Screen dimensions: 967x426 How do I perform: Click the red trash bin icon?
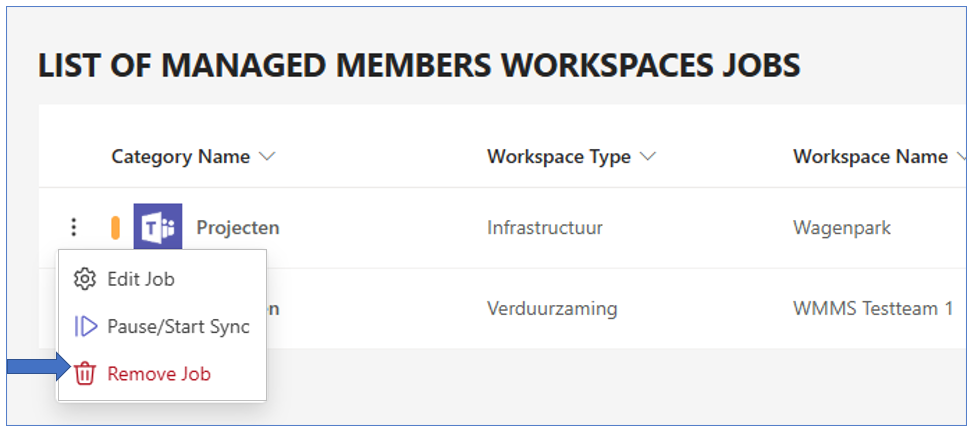pos(84,374)
